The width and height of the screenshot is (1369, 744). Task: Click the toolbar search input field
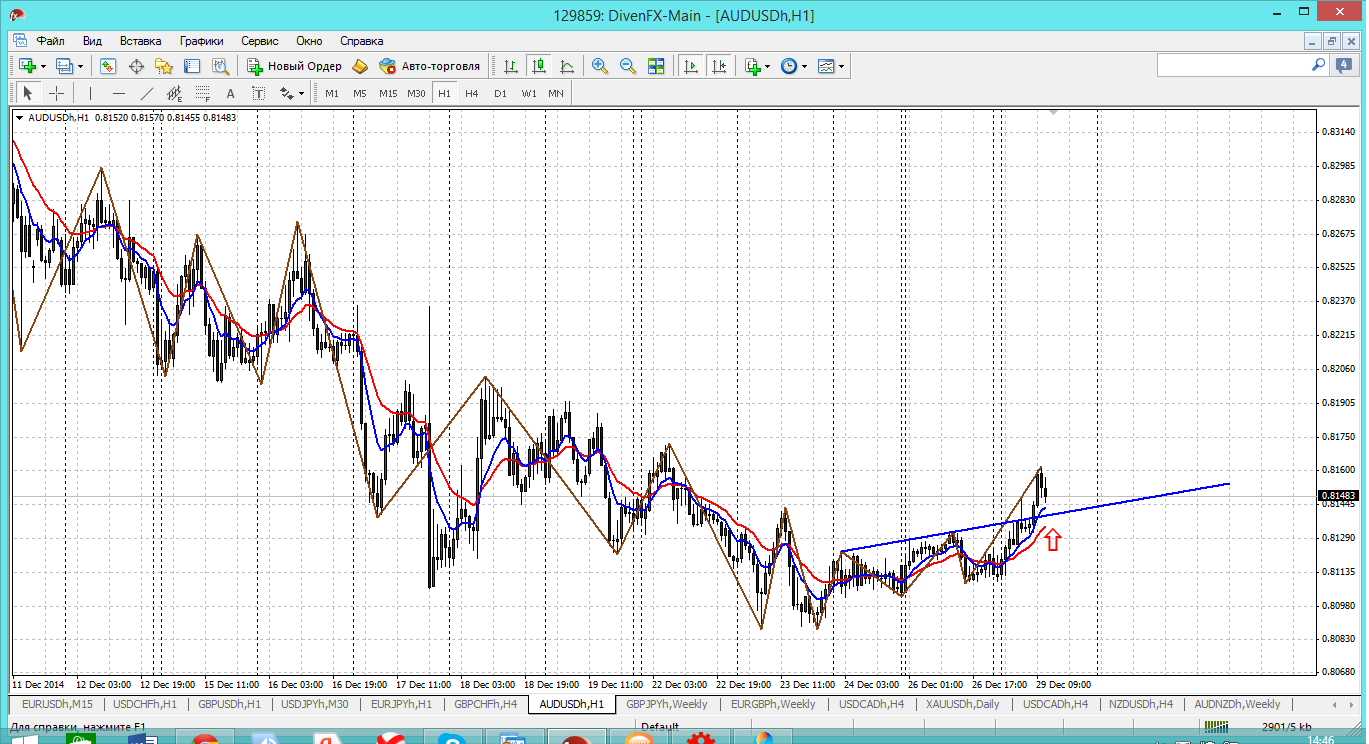[1232, 65]
